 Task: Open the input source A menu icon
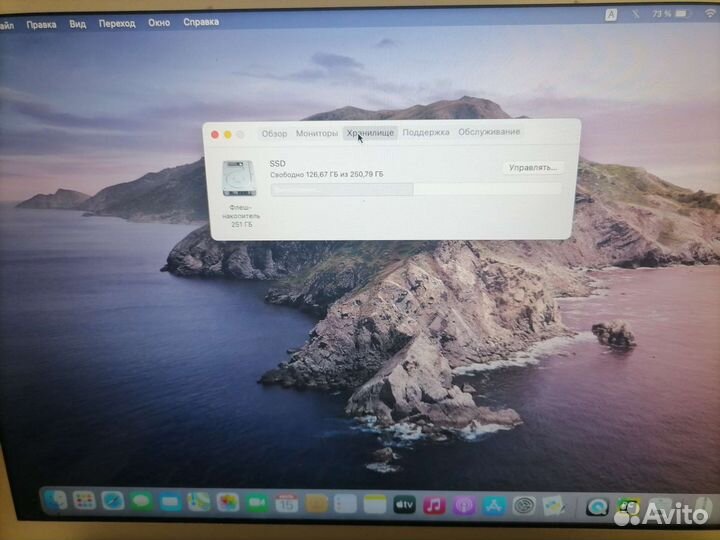(x=611, y=15)
